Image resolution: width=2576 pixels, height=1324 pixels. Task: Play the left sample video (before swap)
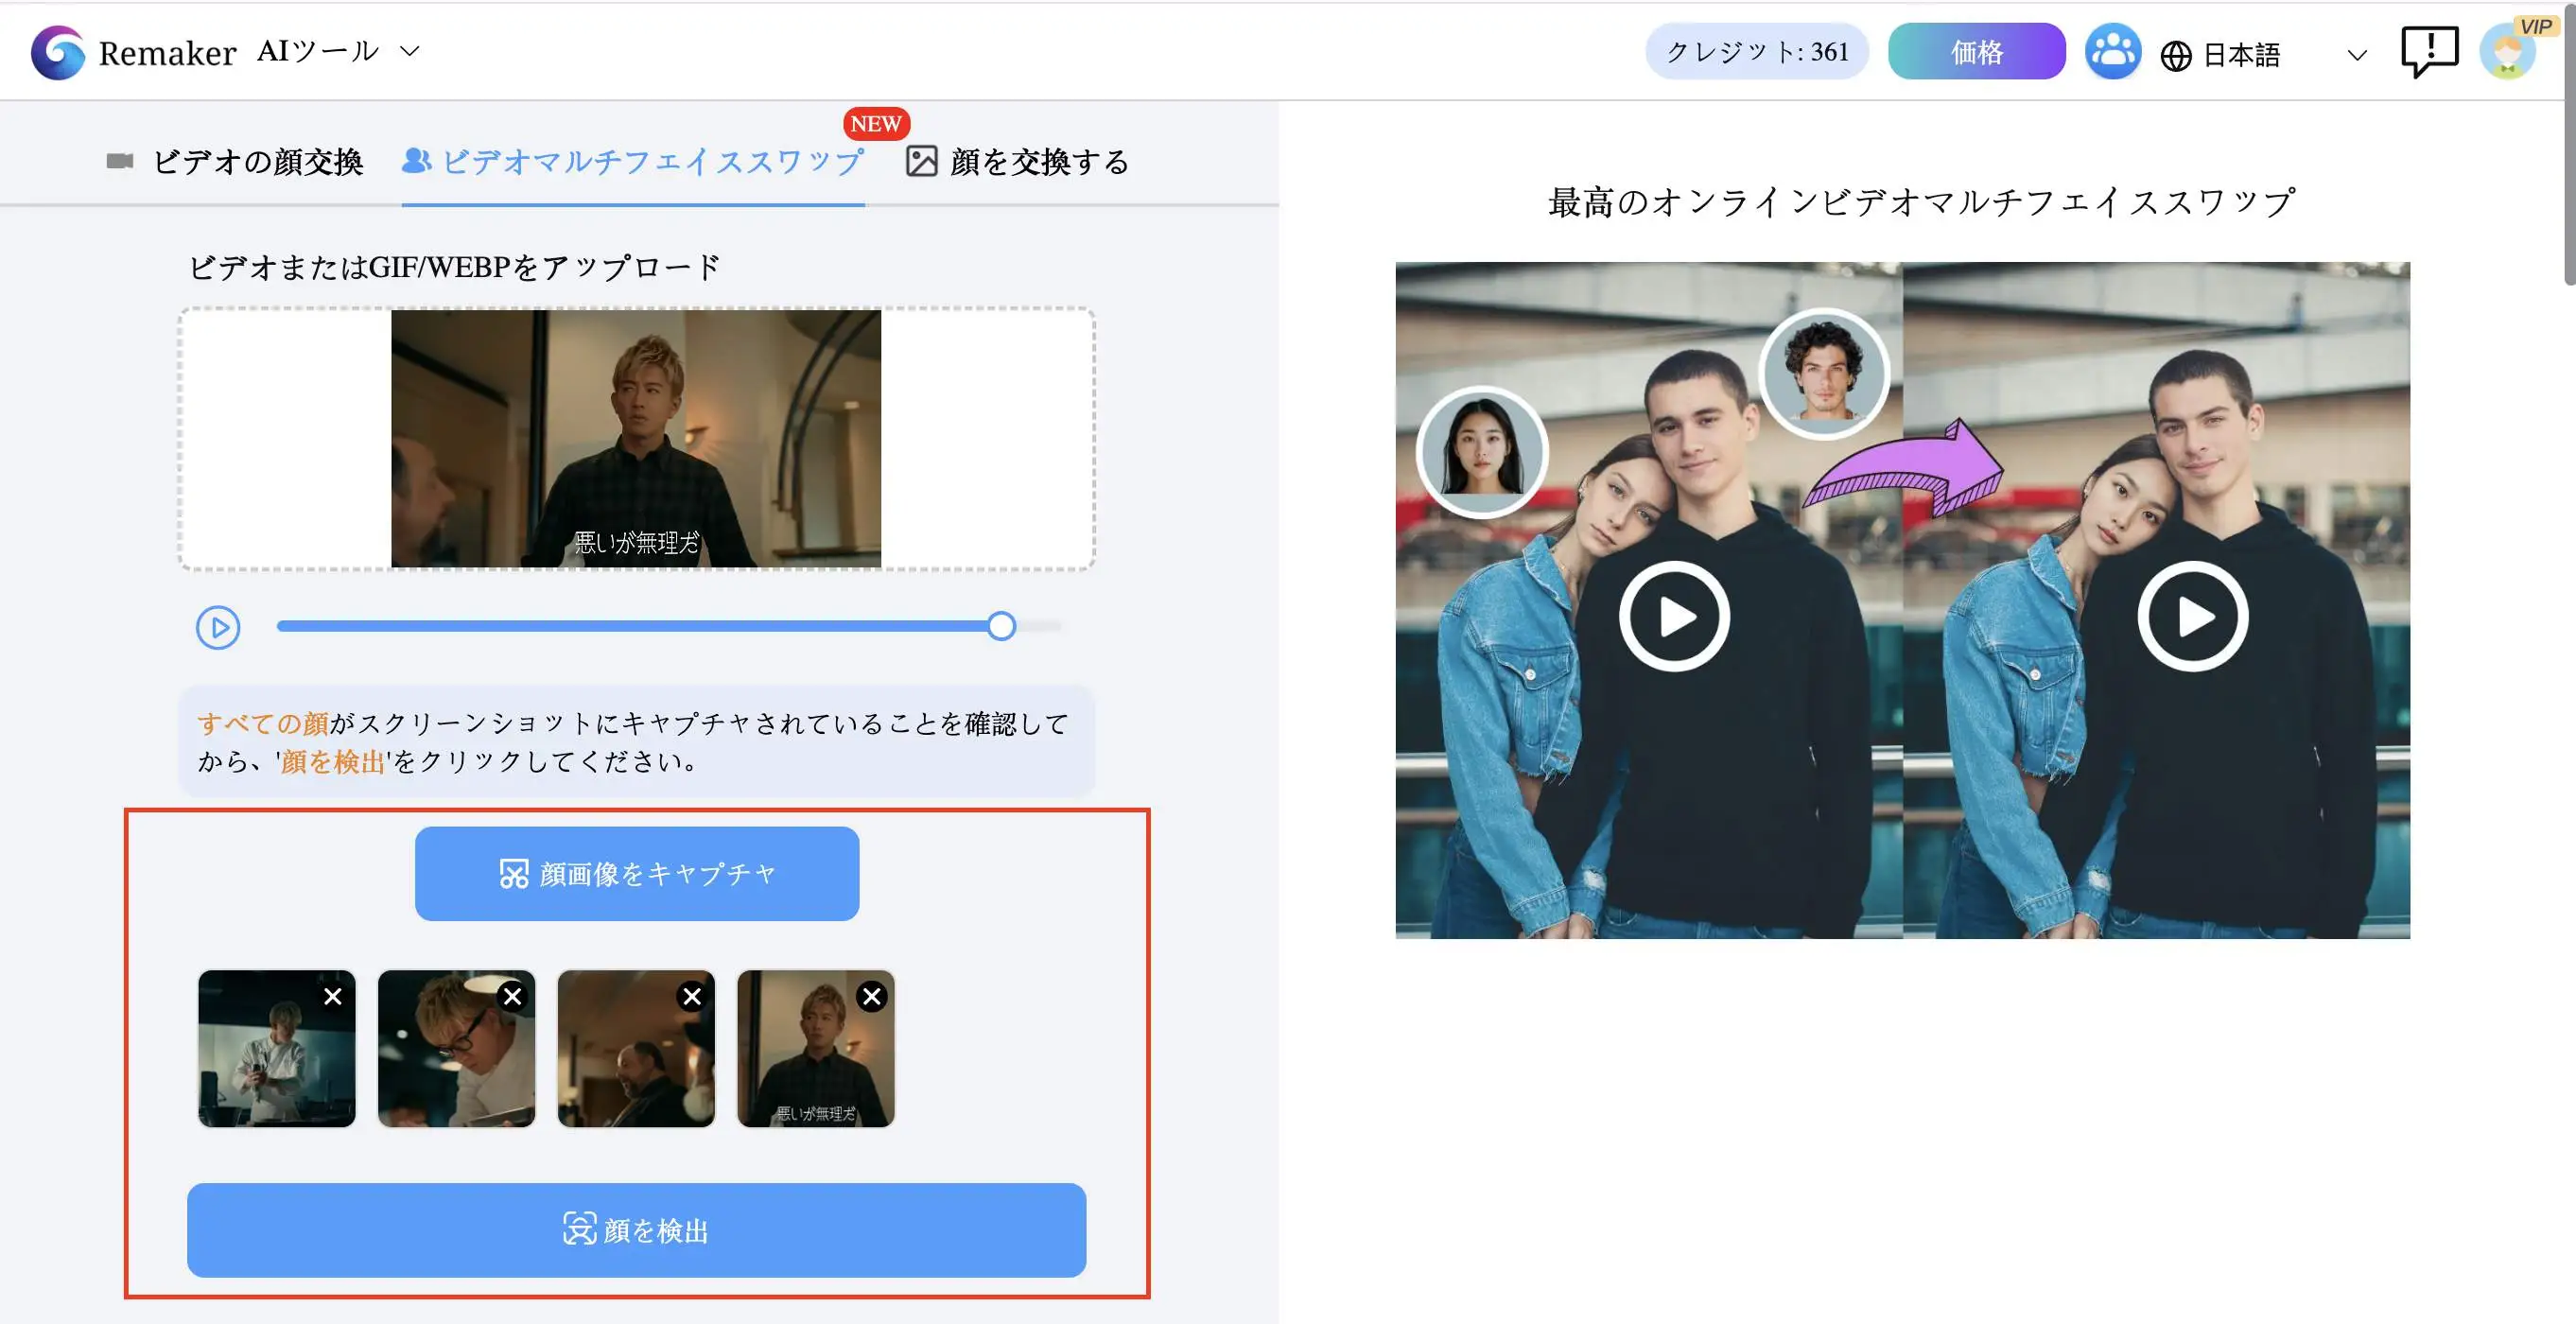[x=1674, y=616]
